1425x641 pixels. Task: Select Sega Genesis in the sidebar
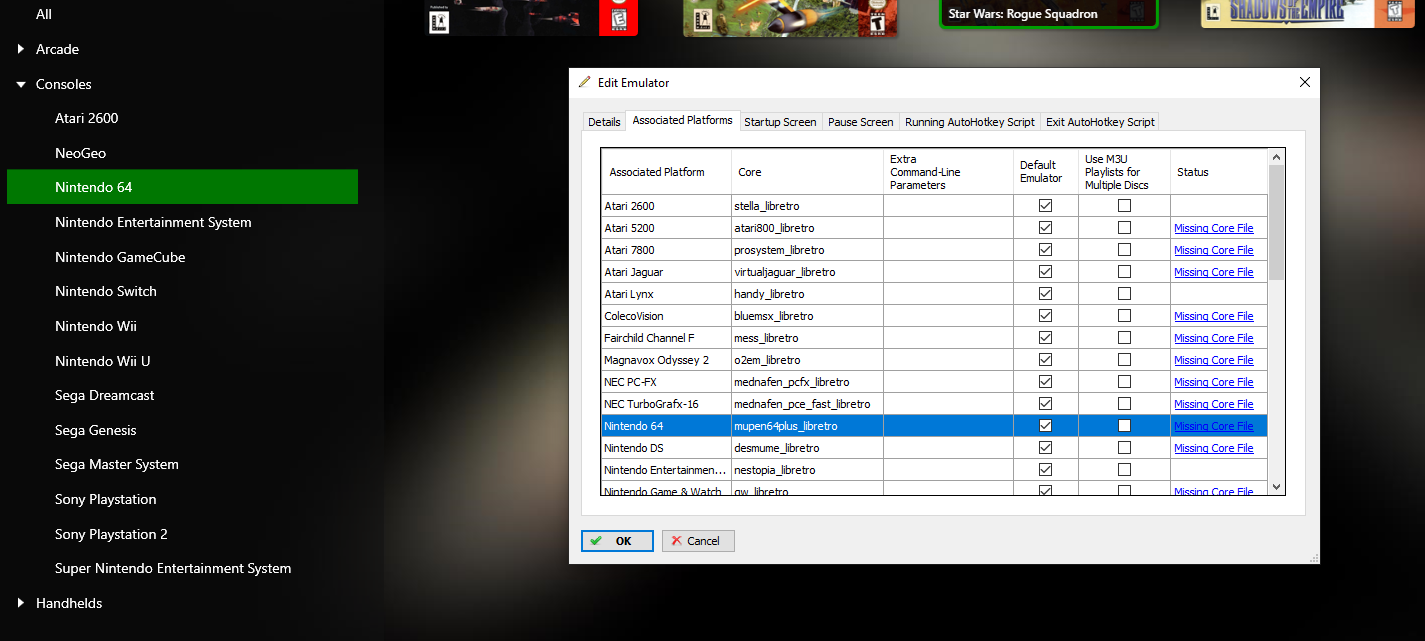[96, 430]
